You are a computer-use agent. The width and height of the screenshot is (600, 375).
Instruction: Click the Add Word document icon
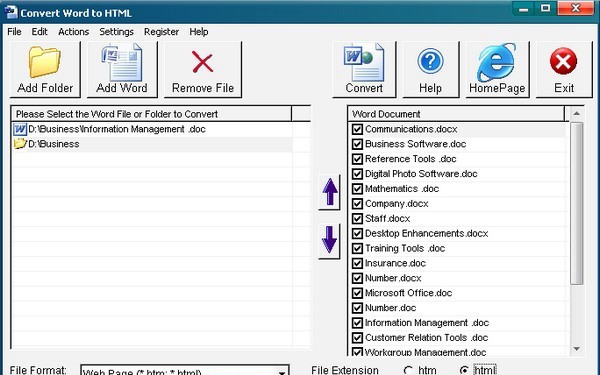tap(122, 69)
